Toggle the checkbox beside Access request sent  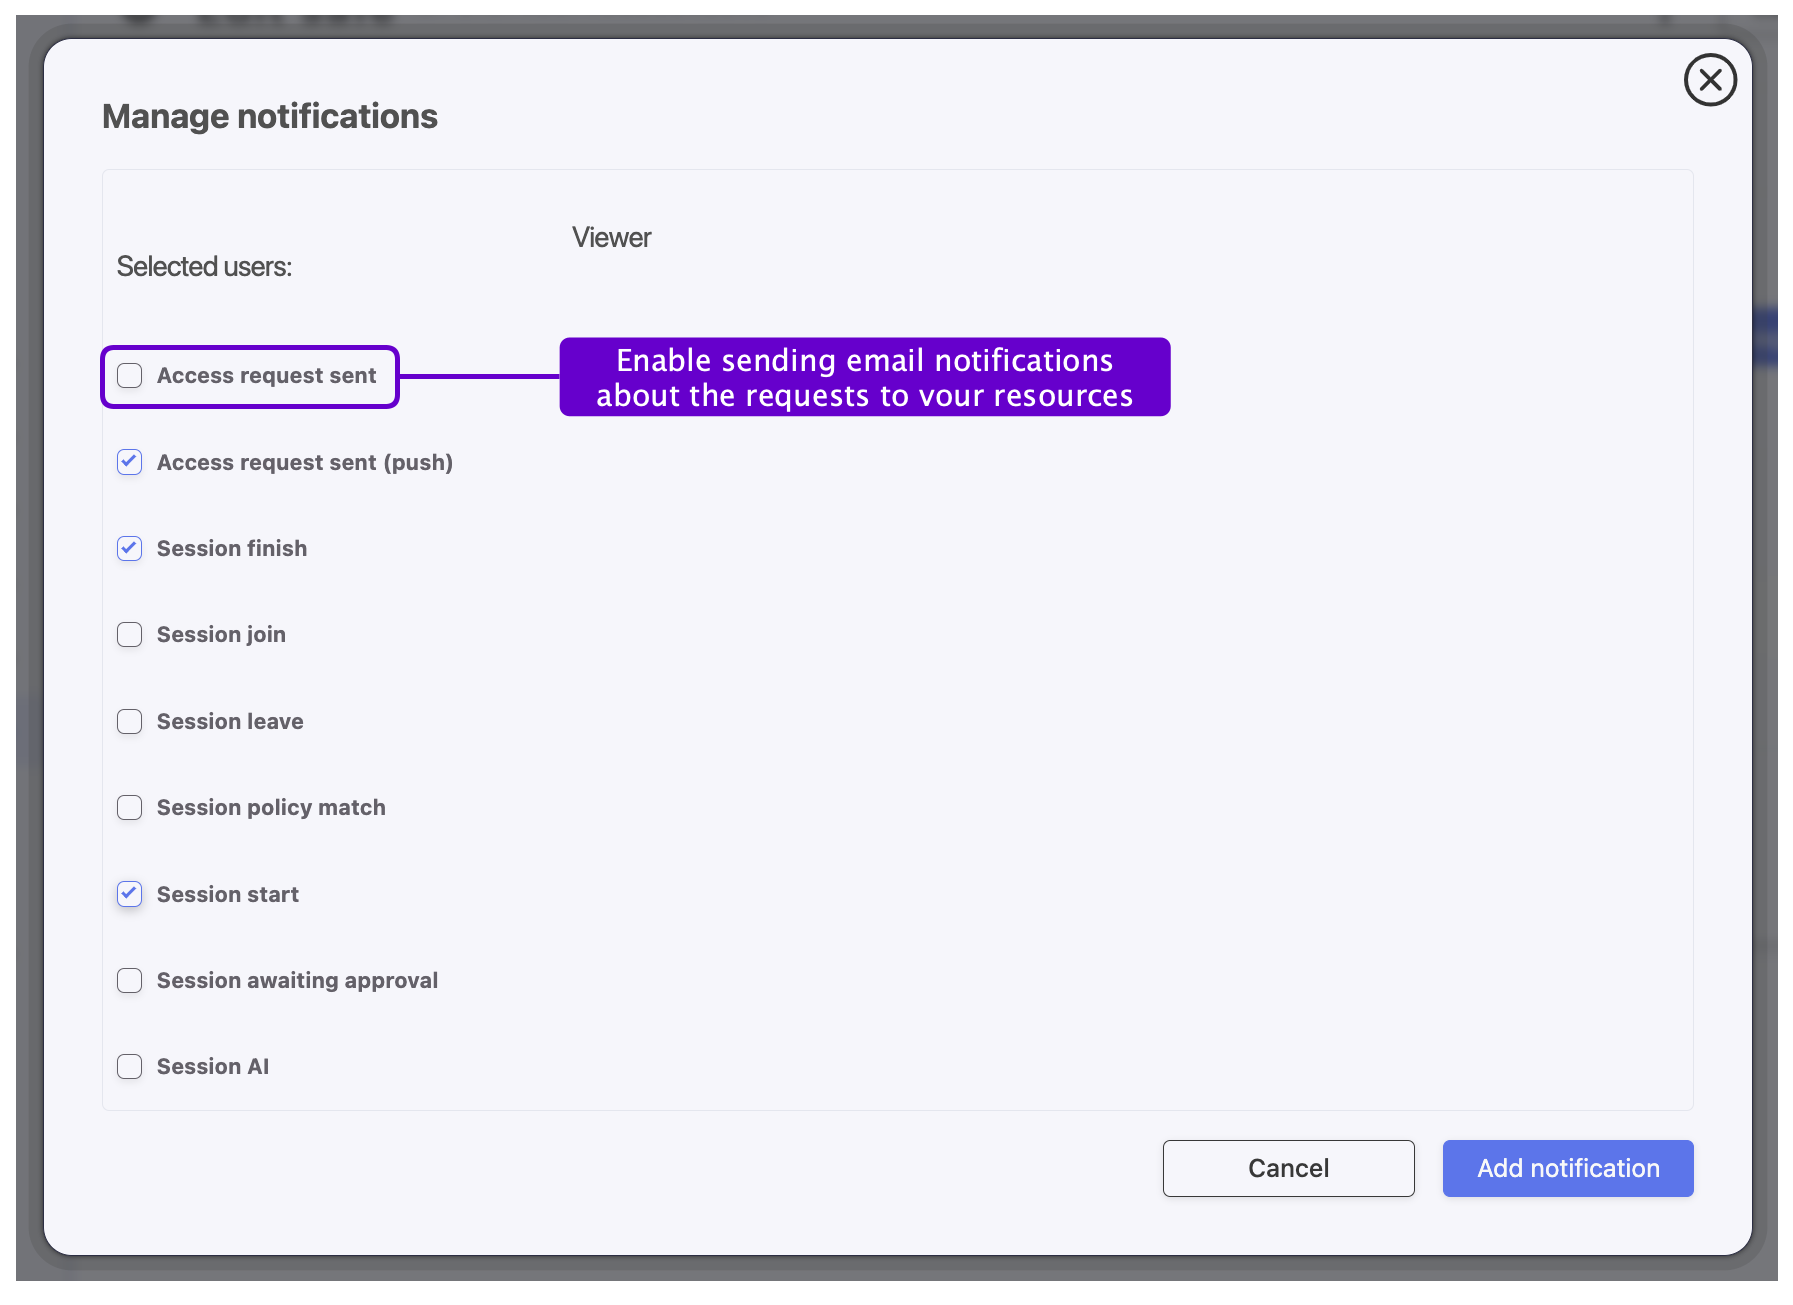(x=129, y=376)
